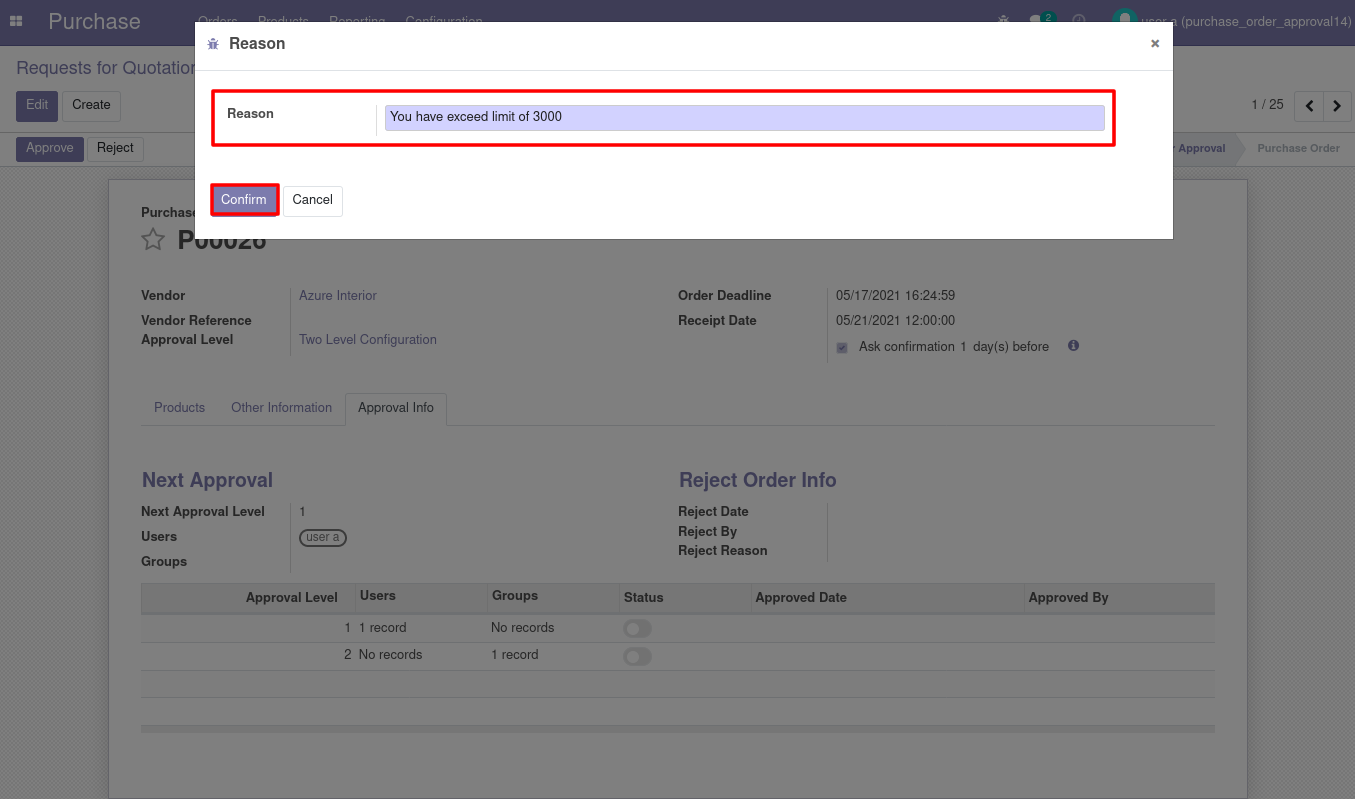1355x799 pixels.
Task: Star order P00026 as favorite
Action: pyautogui.click(x=153, y=240)
